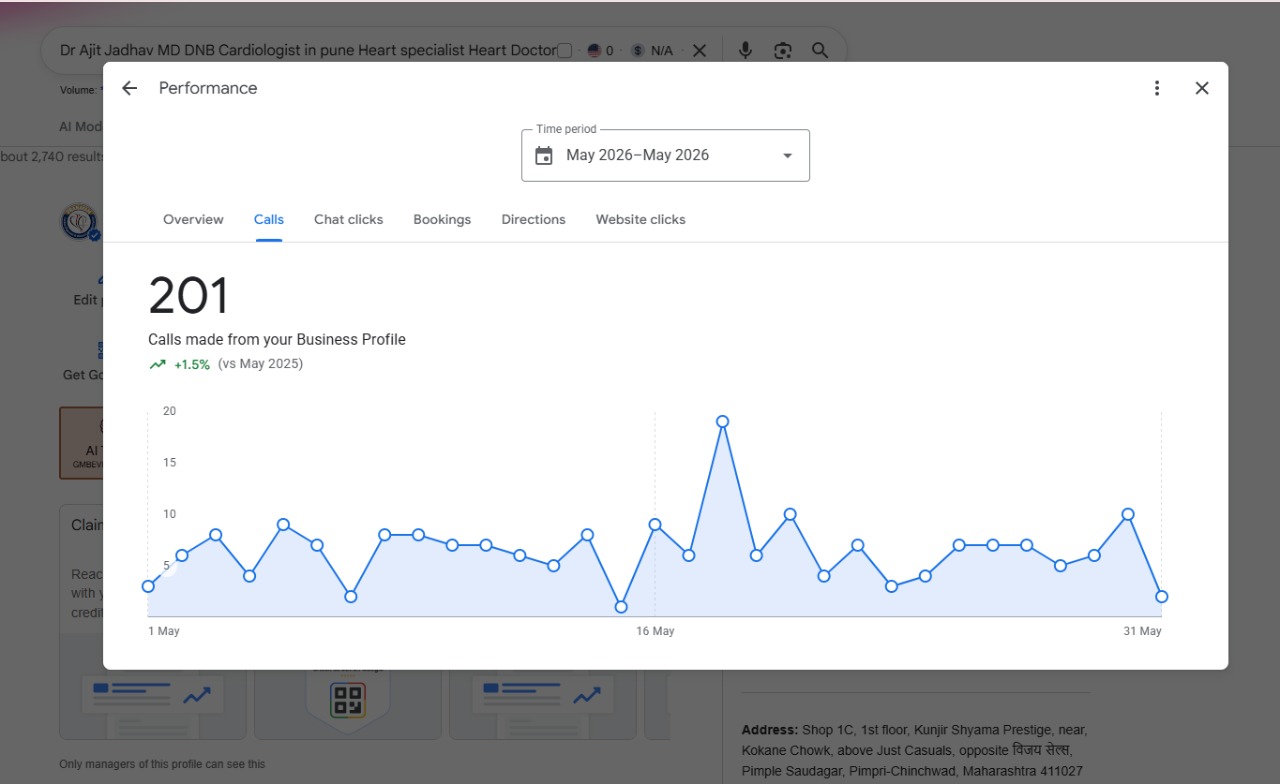The height and width of the screenshot is (784, 1280).
Task: Go back using the Performance arrow
Action: pyautogui.click(x=129, y=88)
